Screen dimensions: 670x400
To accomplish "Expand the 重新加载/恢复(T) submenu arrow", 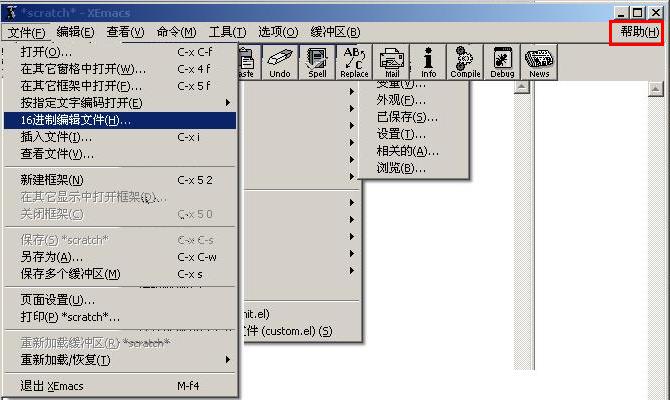I will coord(228,360).
